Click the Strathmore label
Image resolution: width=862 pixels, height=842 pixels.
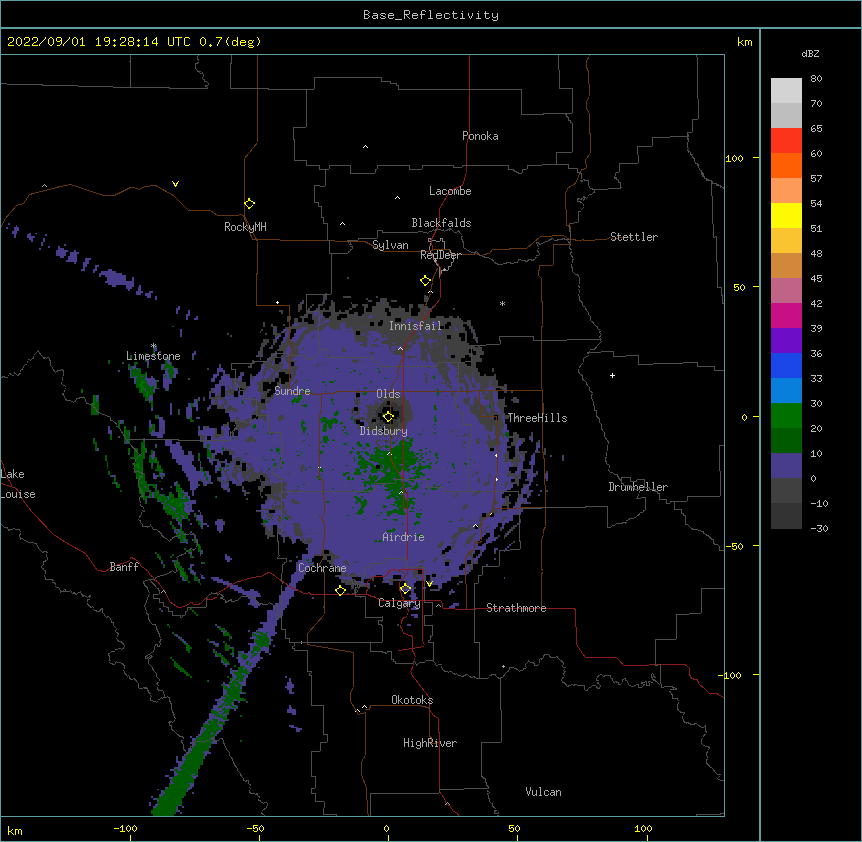(x=516, y=608)
